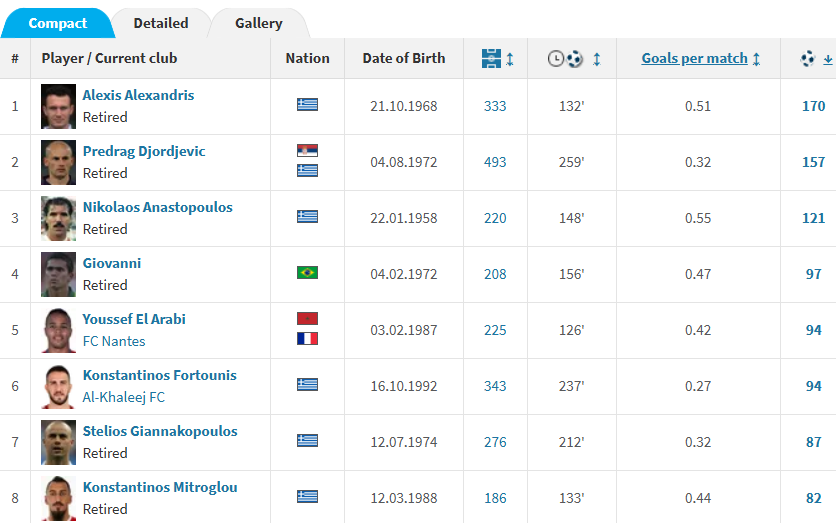Click Greece flag for Alexis Alexandris
The width and height of the screenshot is (836, 523).
point(307,105)
